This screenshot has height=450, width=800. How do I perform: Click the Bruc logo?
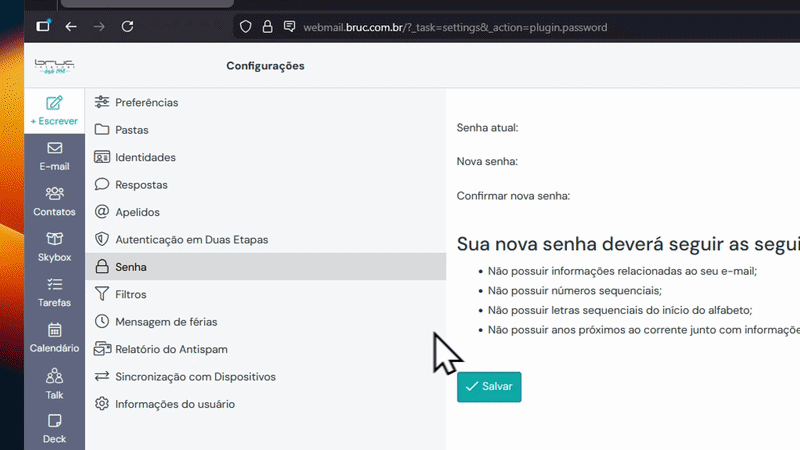pos(55,66)
